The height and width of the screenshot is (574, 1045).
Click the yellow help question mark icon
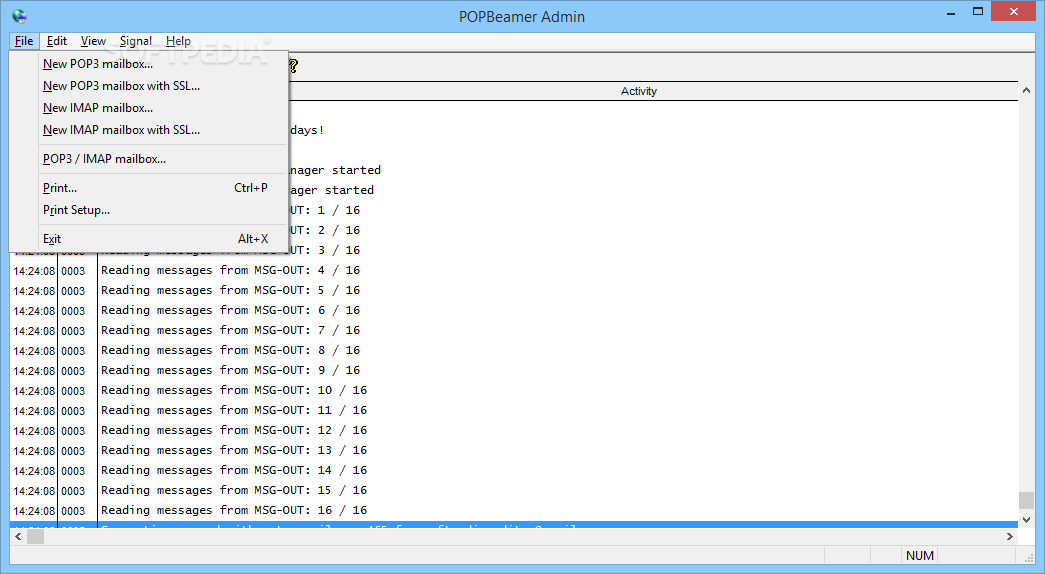tap(293, 65)
